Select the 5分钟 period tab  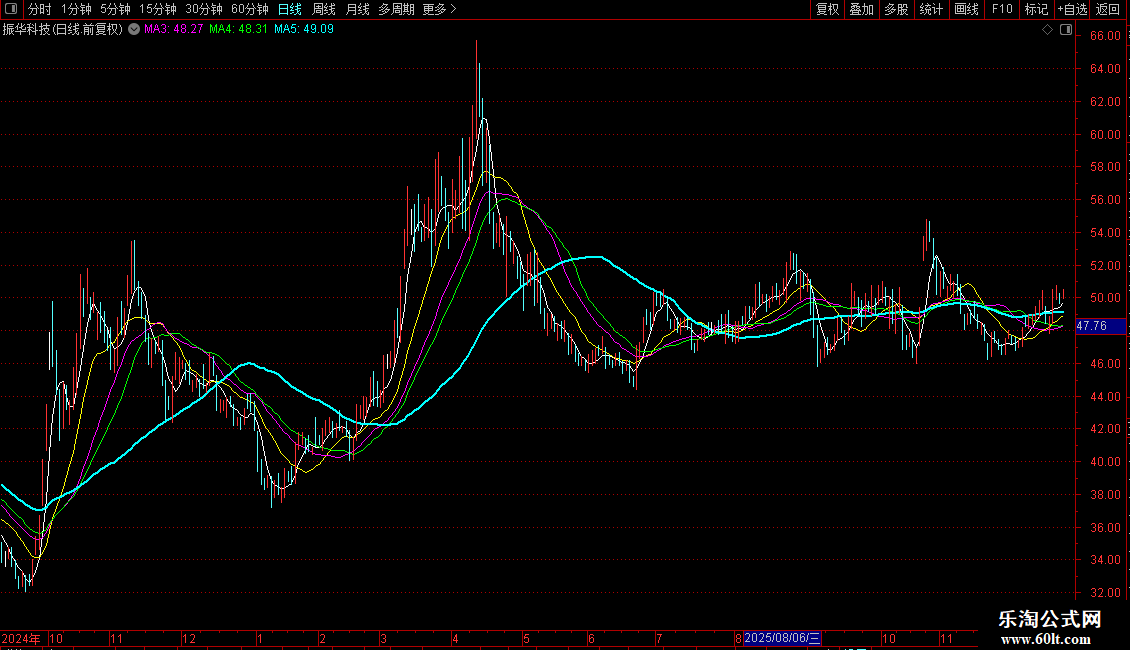(115, 9)
